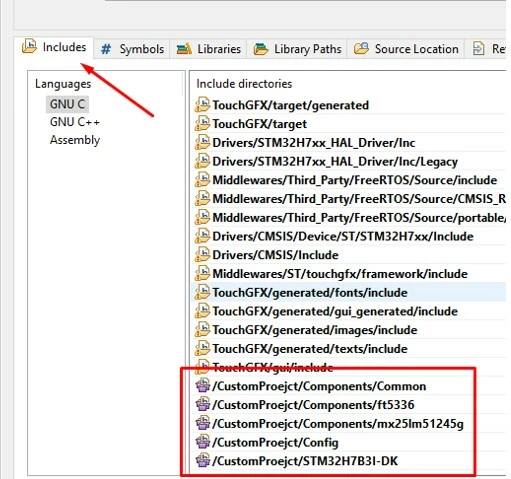Select the TouchGFX/target include directory
The height and width of the screenshot is (479, 511).
coord(349,124)
